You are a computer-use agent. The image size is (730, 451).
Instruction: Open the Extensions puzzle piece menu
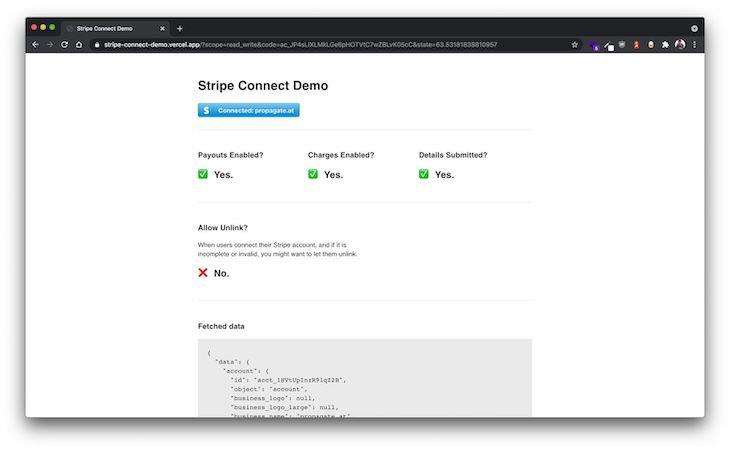[x=665, y=45]
